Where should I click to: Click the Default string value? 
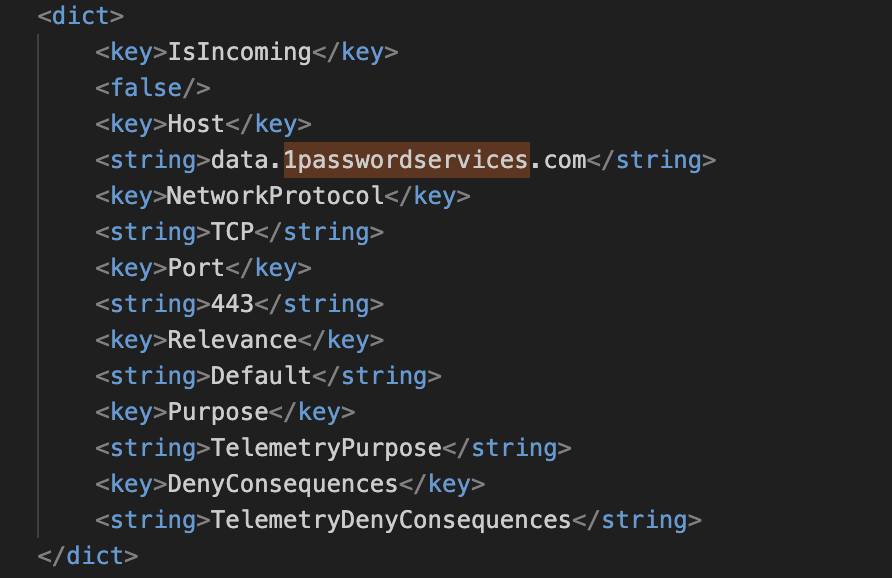click(x=261, y=376)
